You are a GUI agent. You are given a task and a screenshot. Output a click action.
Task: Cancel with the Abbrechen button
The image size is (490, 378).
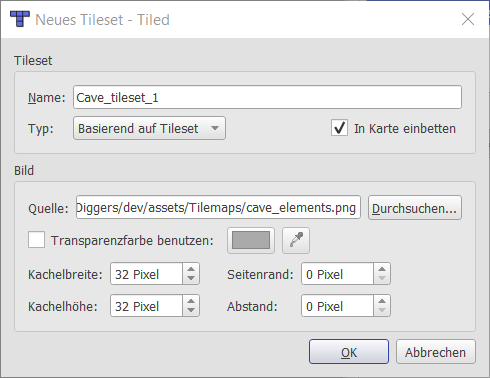pos(436,352)
